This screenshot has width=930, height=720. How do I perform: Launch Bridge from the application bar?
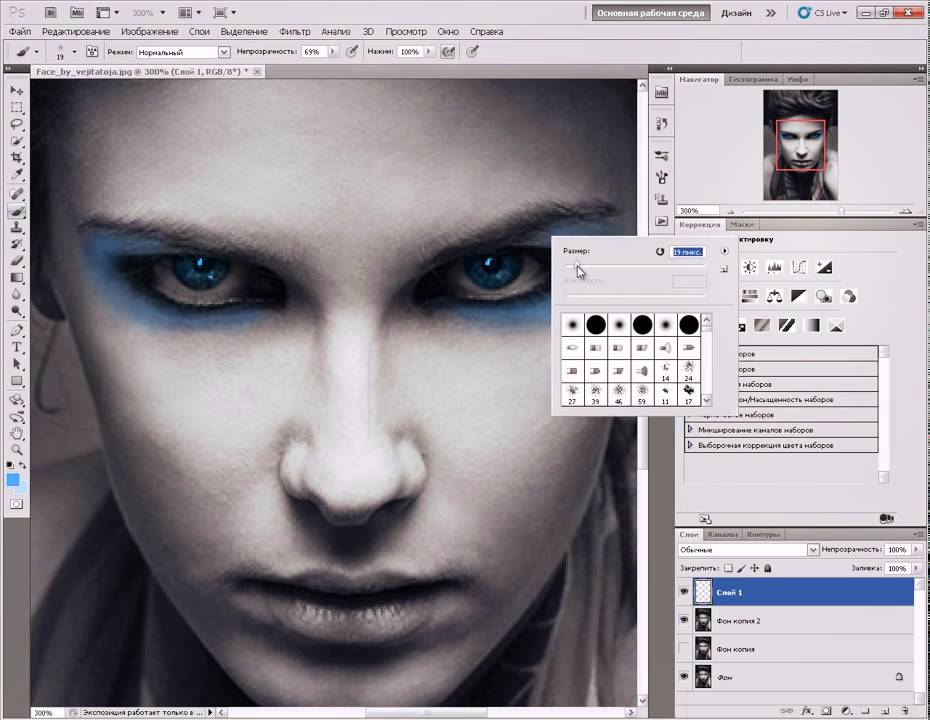point(51,12)
